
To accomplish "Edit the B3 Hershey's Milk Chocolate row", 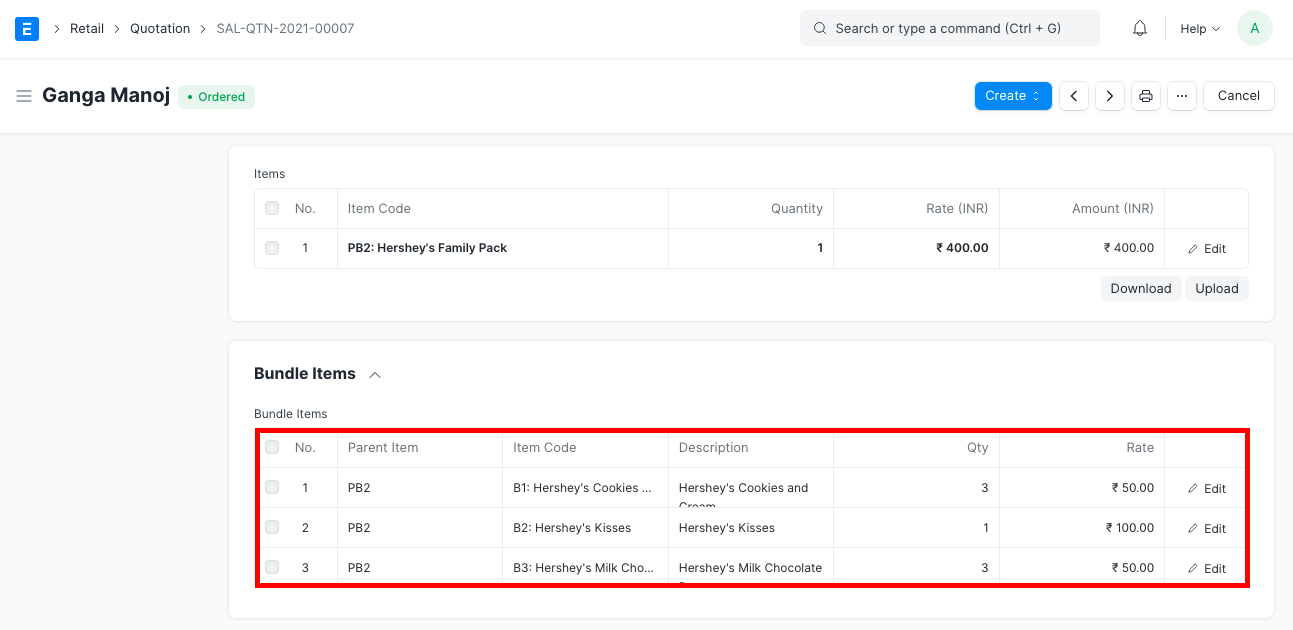I will [1207, 569].
